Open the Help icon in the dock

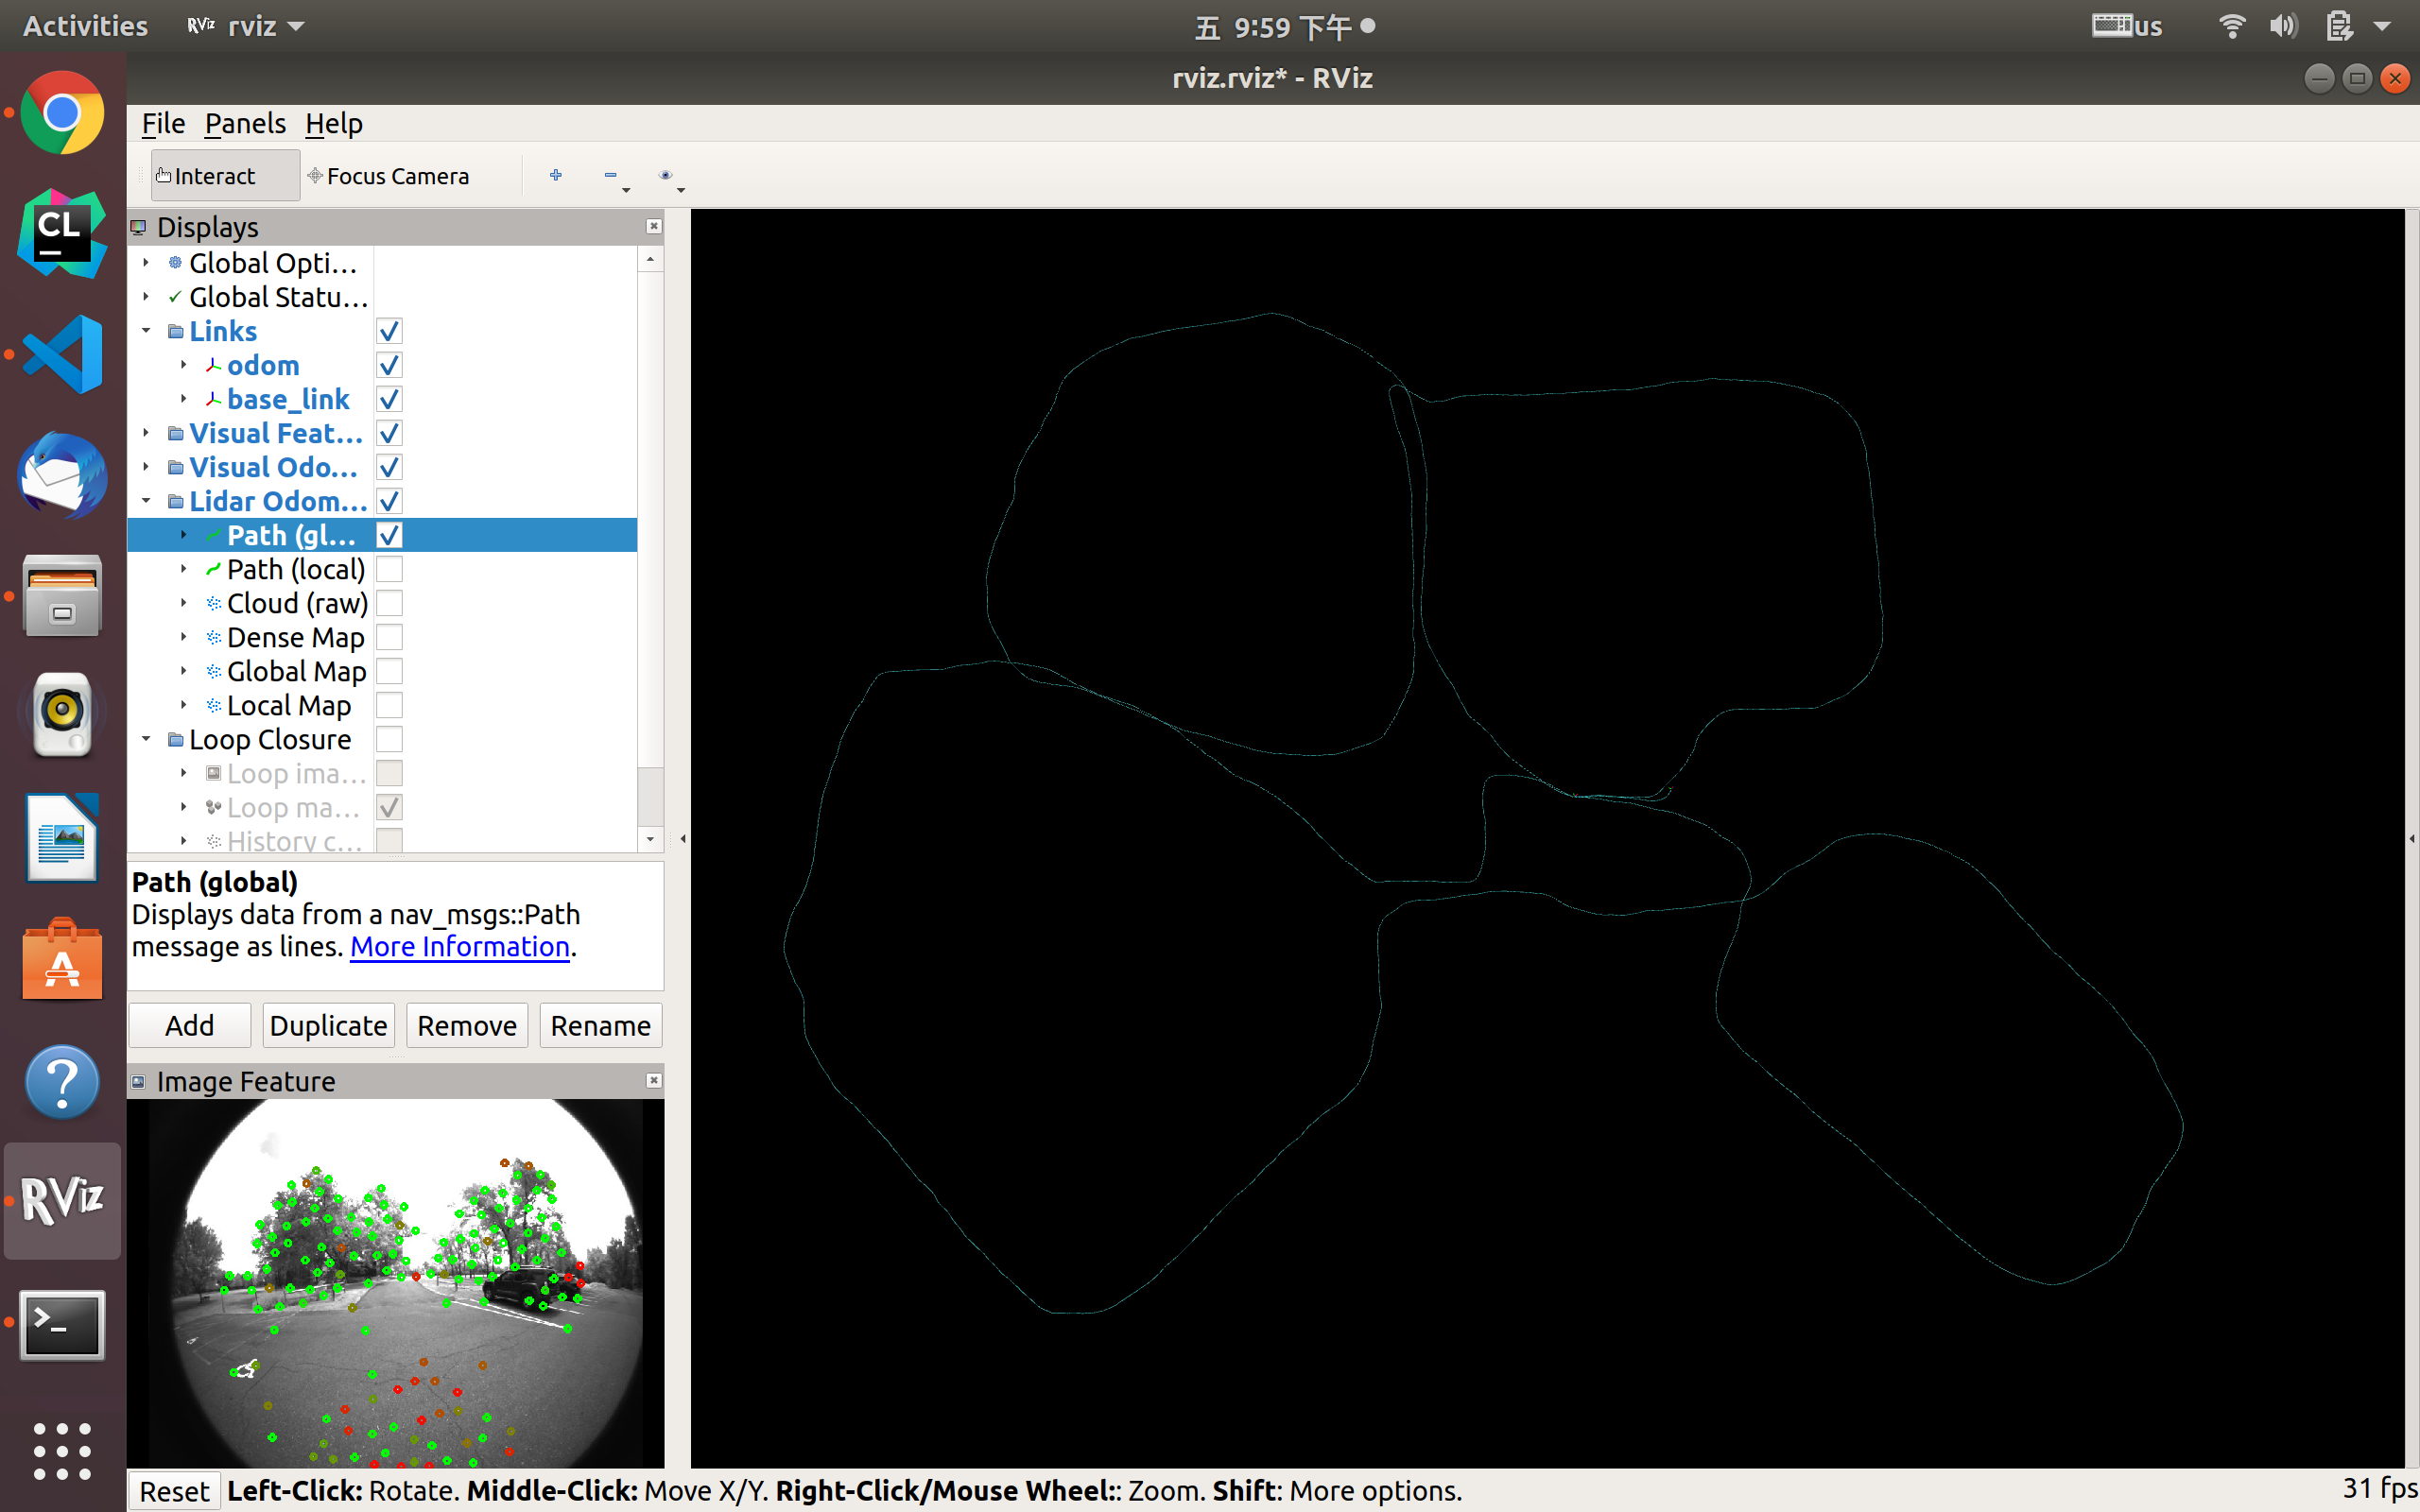click(x=62, y=1082)
